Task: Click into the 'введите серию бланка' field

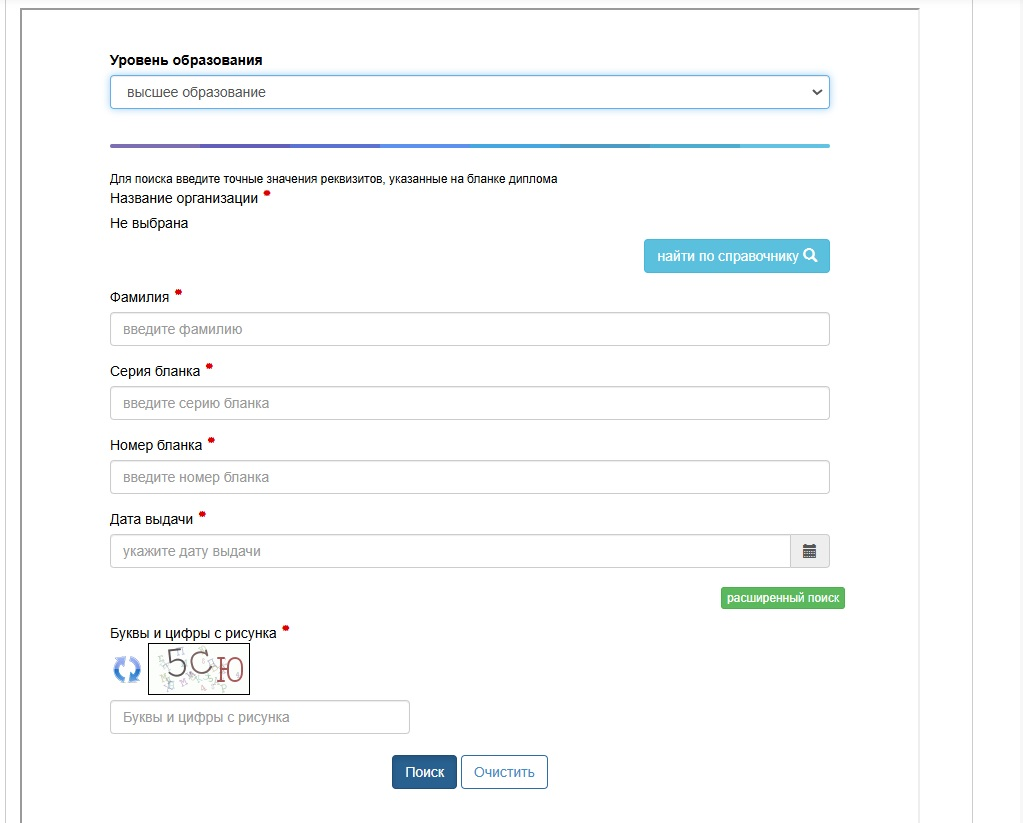Action: [x=469, y=403]
